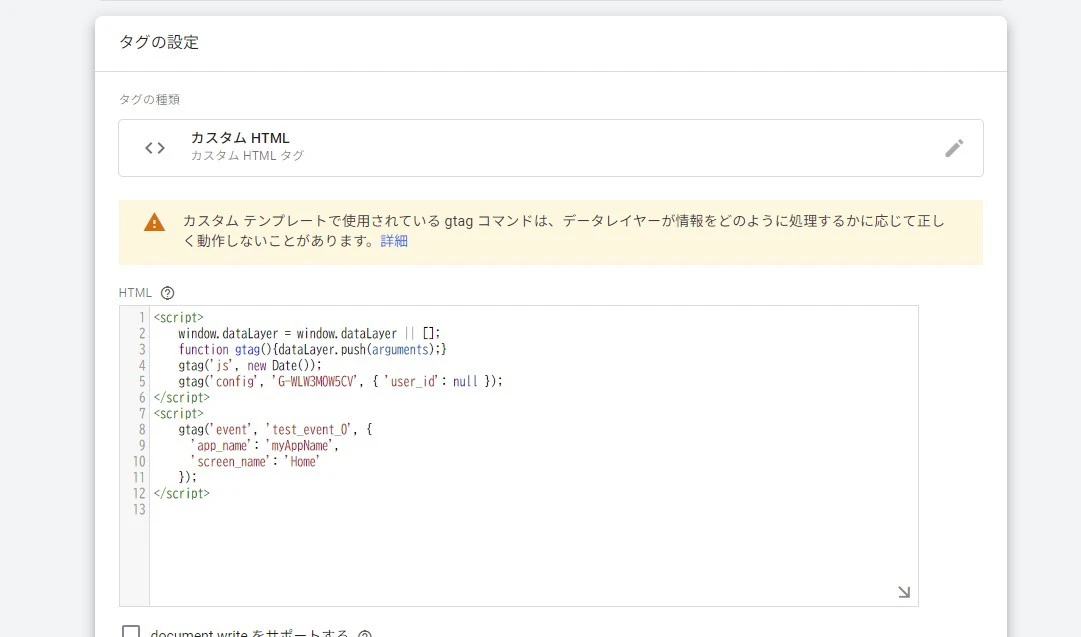Click the 'user_id' key on line 5
Screen dimensions: 1081x637
point(412,381)
